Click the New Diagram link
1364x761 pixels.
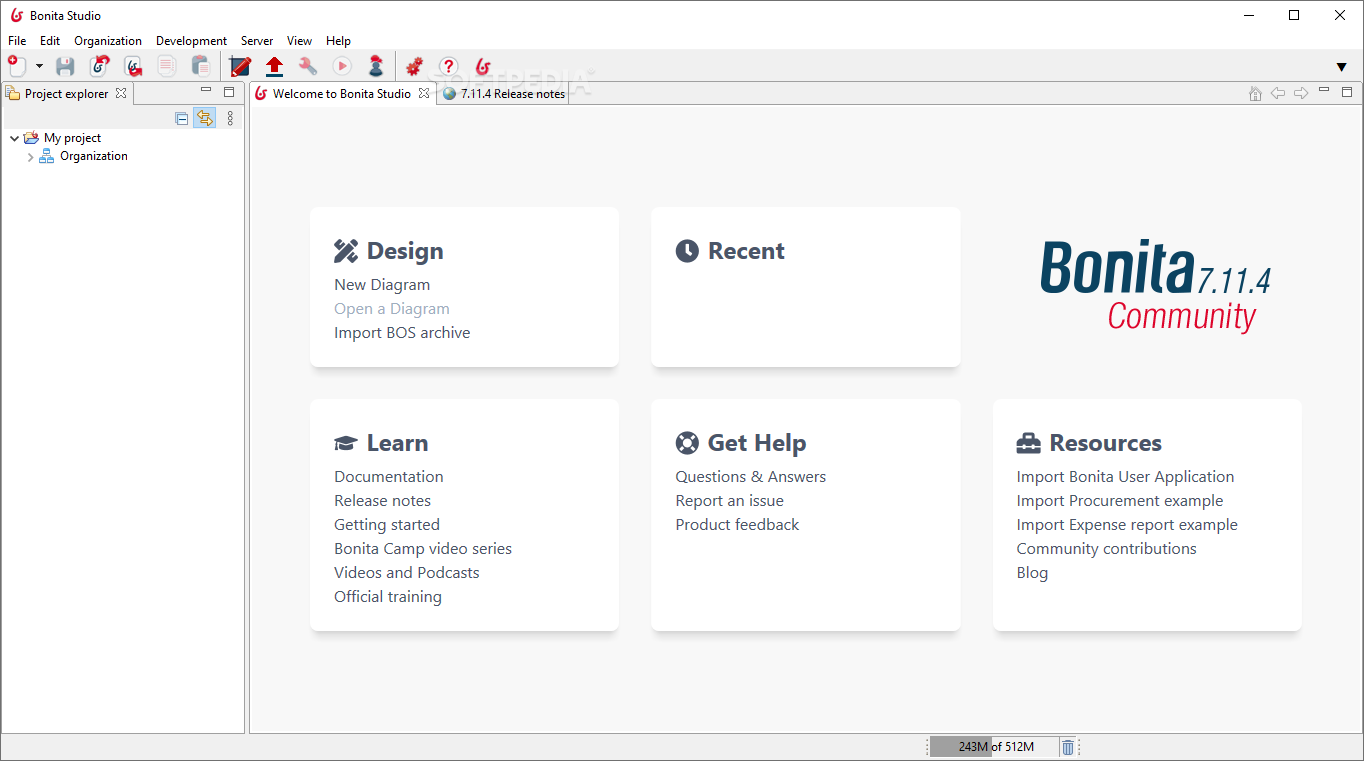(x=382, y=285)
